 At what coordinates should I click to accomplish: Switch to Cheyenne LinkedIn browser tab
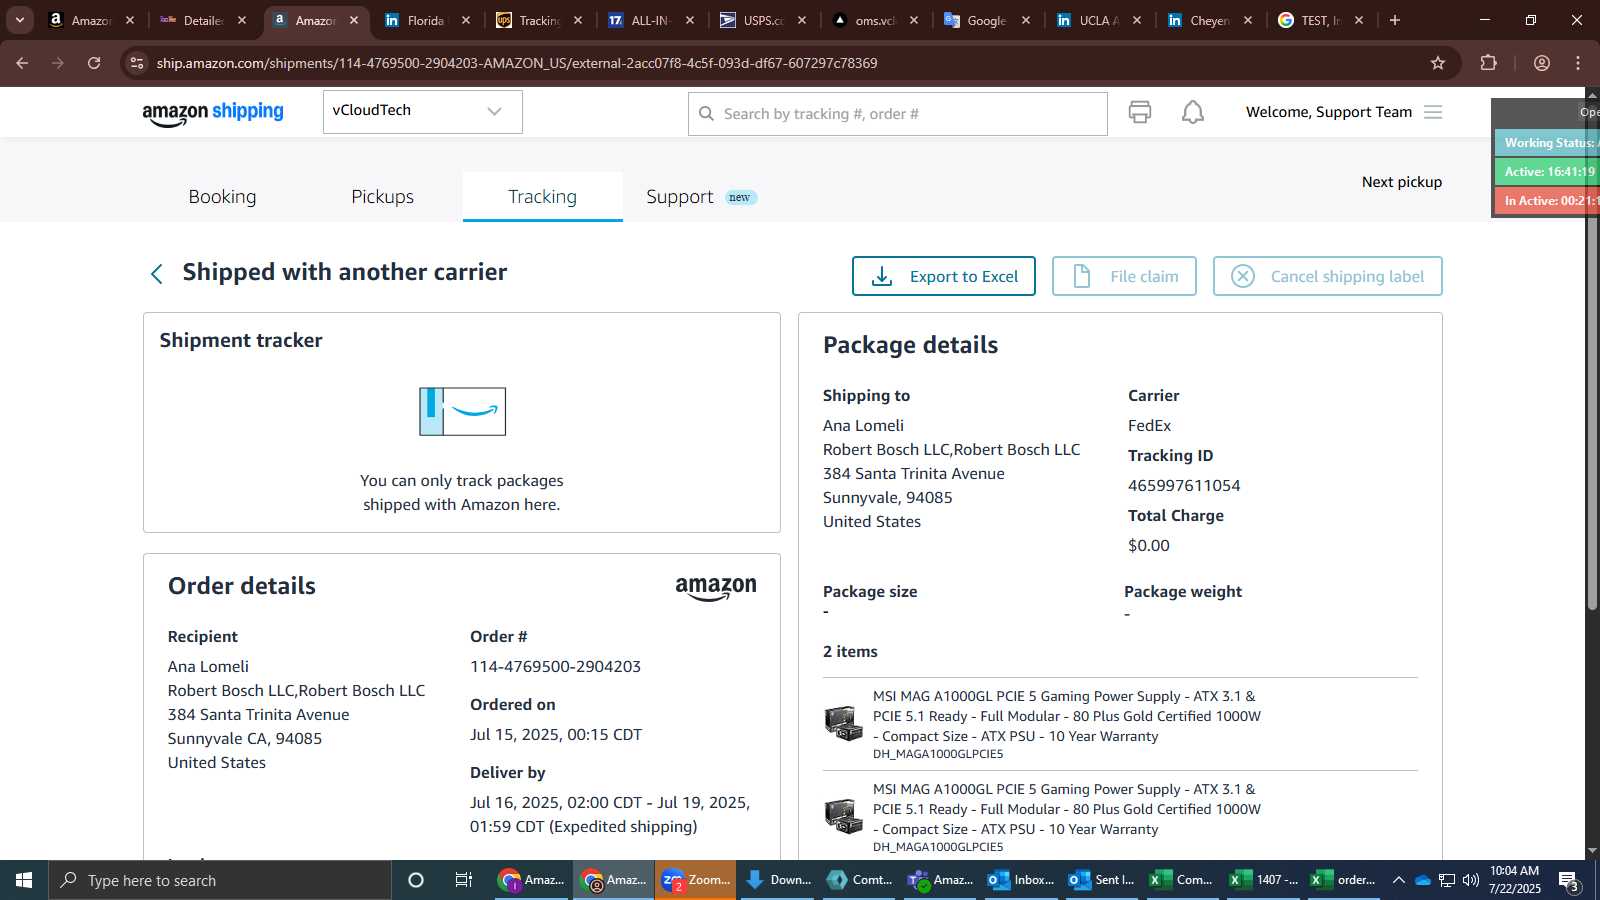pyautogui.click(x=1209, y=20)
